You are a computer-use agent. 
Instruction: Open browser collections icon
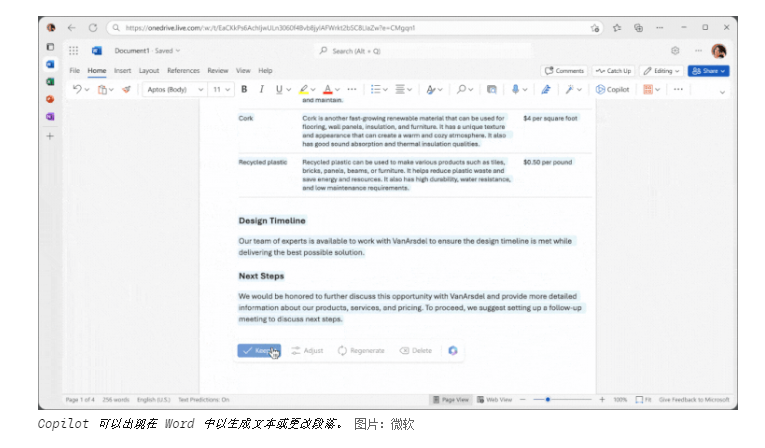(x=638, y=28)
